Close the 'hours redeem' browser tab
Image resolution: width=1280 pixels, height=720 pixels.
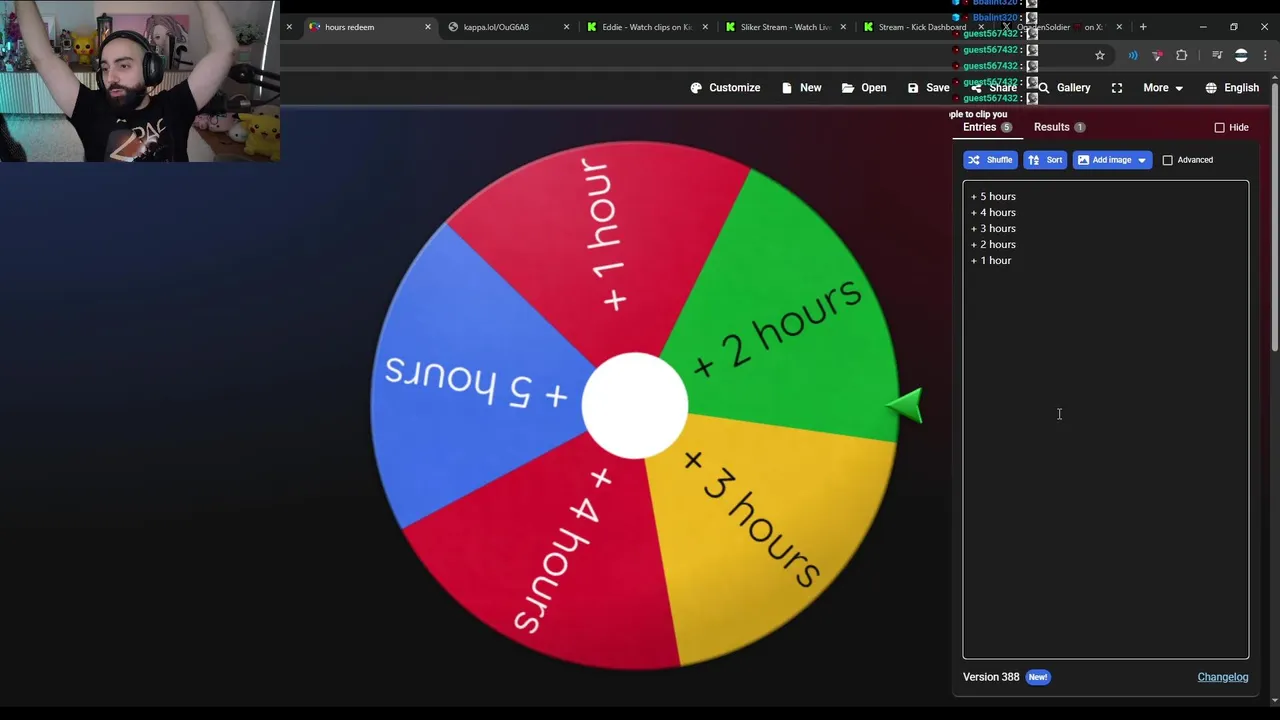[428, 27]
